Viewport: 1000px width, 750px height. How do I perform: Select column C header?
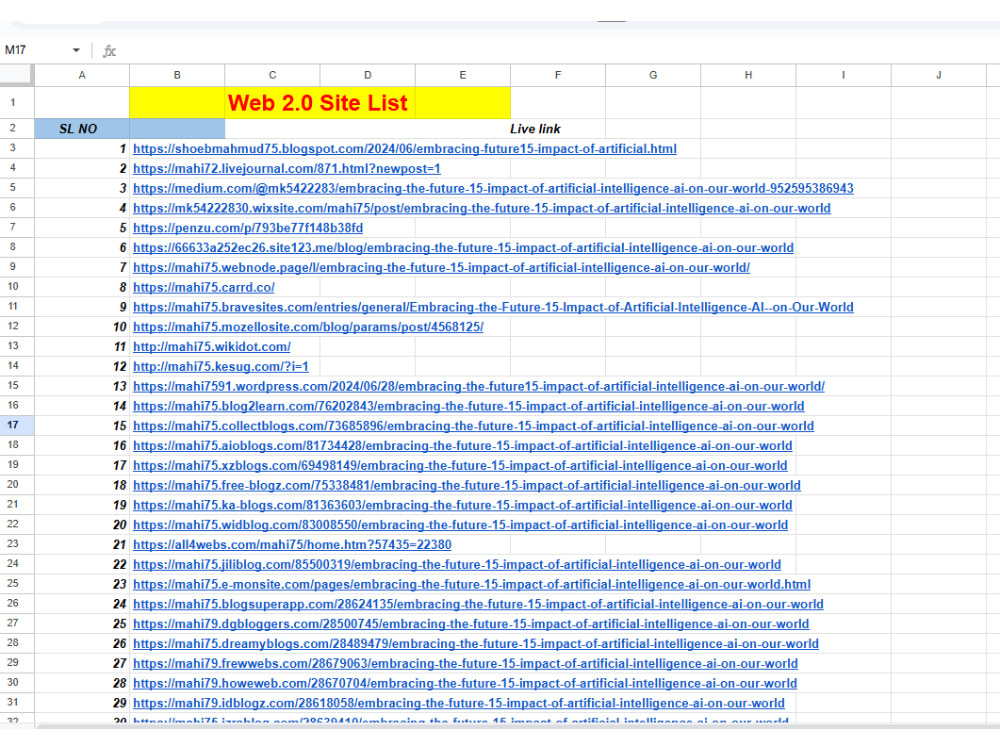pyautogui.click(x=272, y=75)
